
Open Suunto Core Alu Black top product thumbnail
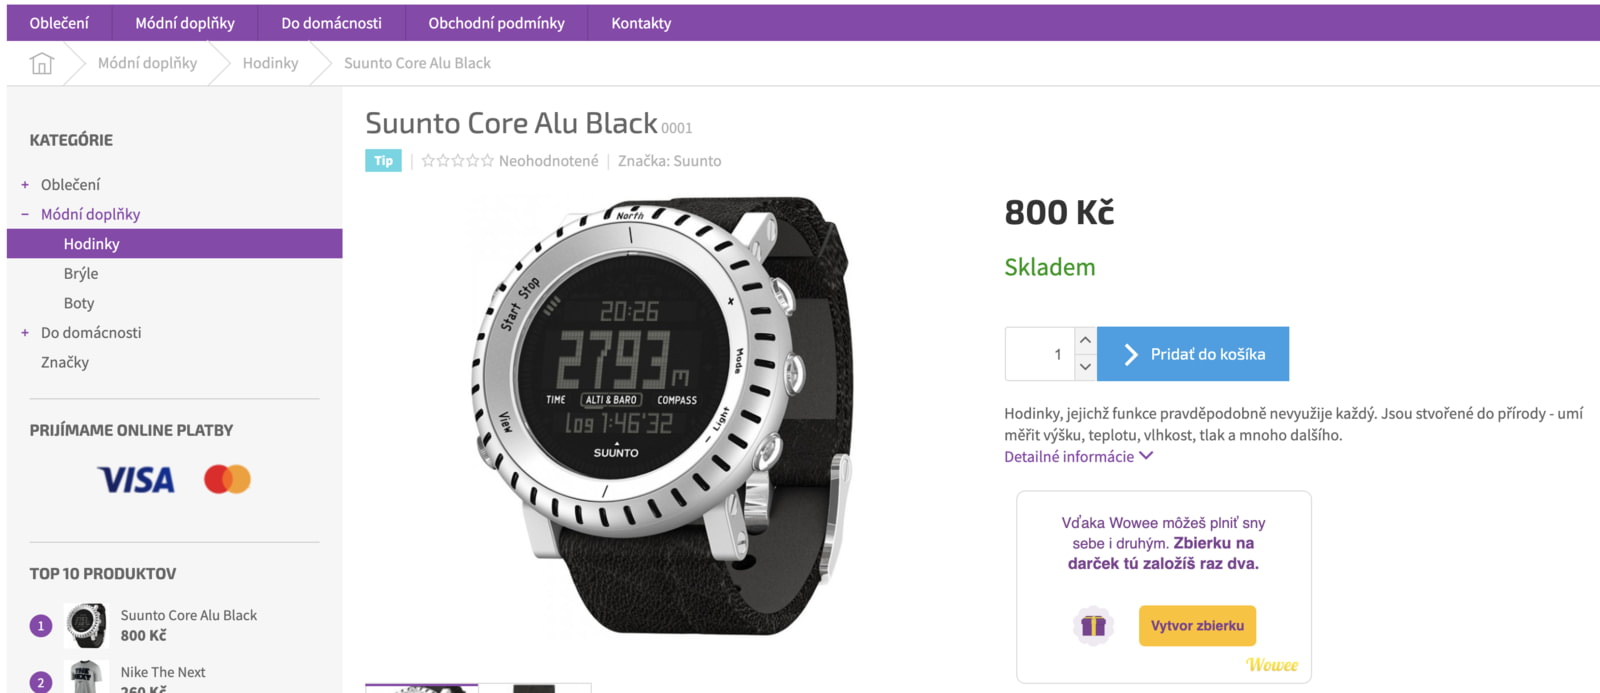(87, 626)
